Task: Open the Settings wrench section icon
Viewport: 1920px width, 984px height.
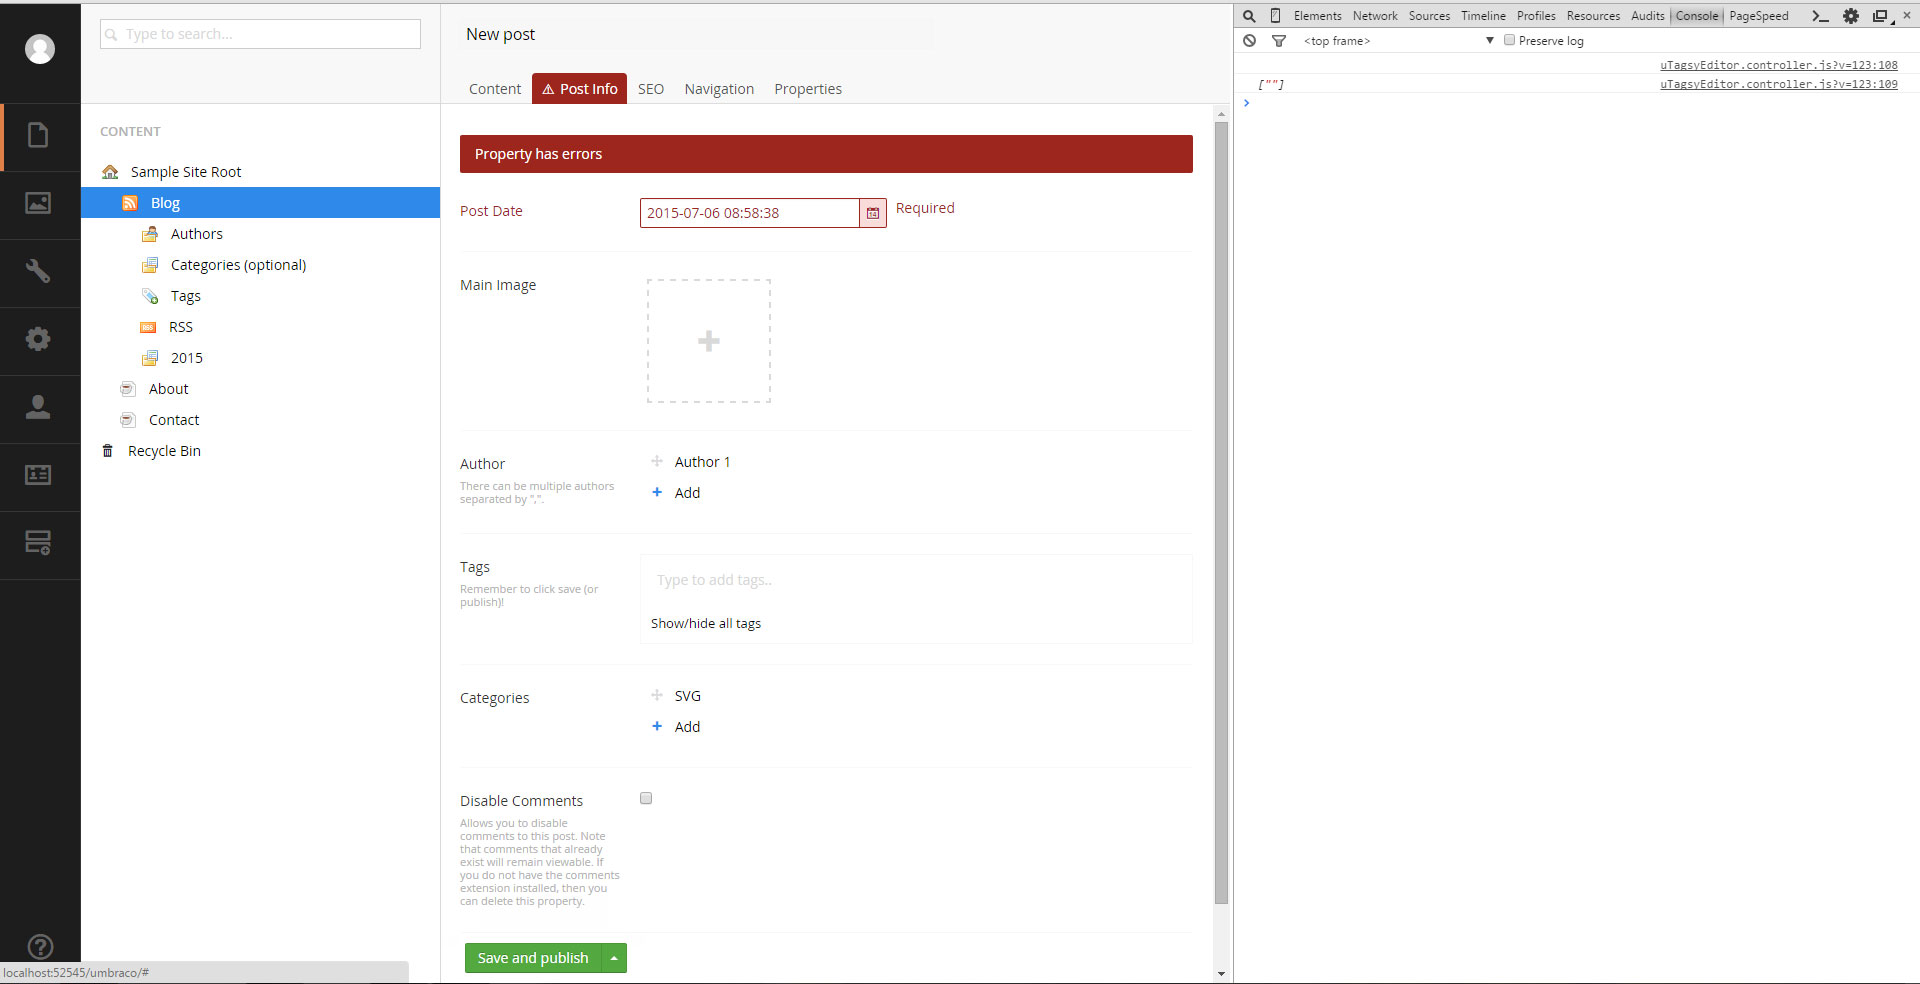Action: (38, 271)
